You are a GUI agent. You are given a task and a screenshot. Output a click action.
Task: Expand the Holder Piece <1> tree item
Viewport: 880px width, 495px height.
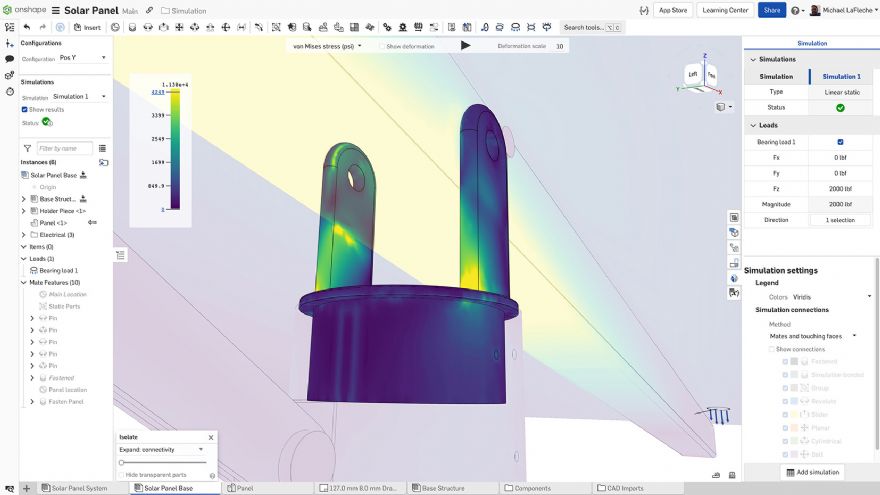pos(24,211)
